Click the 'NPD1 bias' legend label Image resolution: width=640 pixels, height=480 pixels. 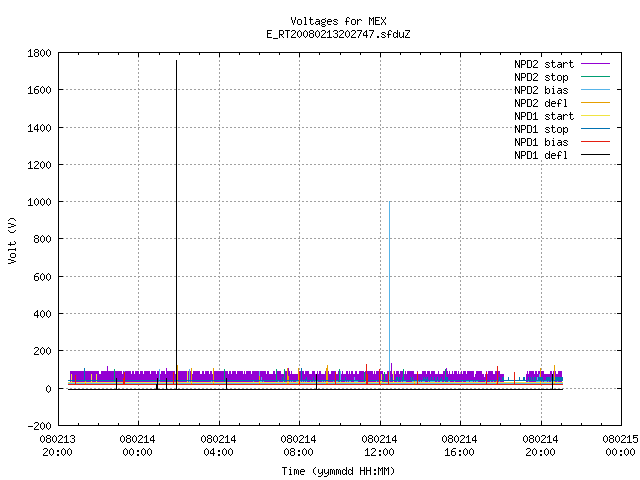541,142
